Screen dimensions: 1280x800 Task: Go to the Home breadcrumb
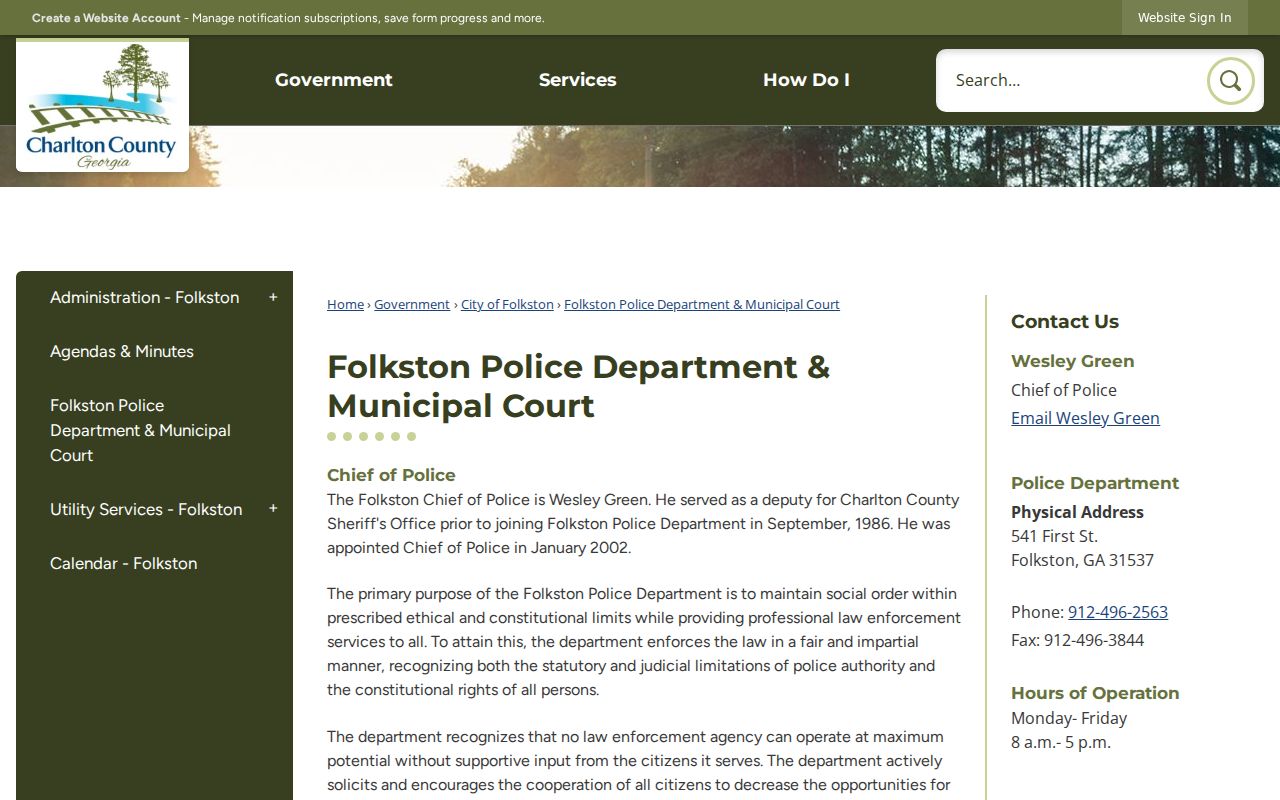[345, 304]
